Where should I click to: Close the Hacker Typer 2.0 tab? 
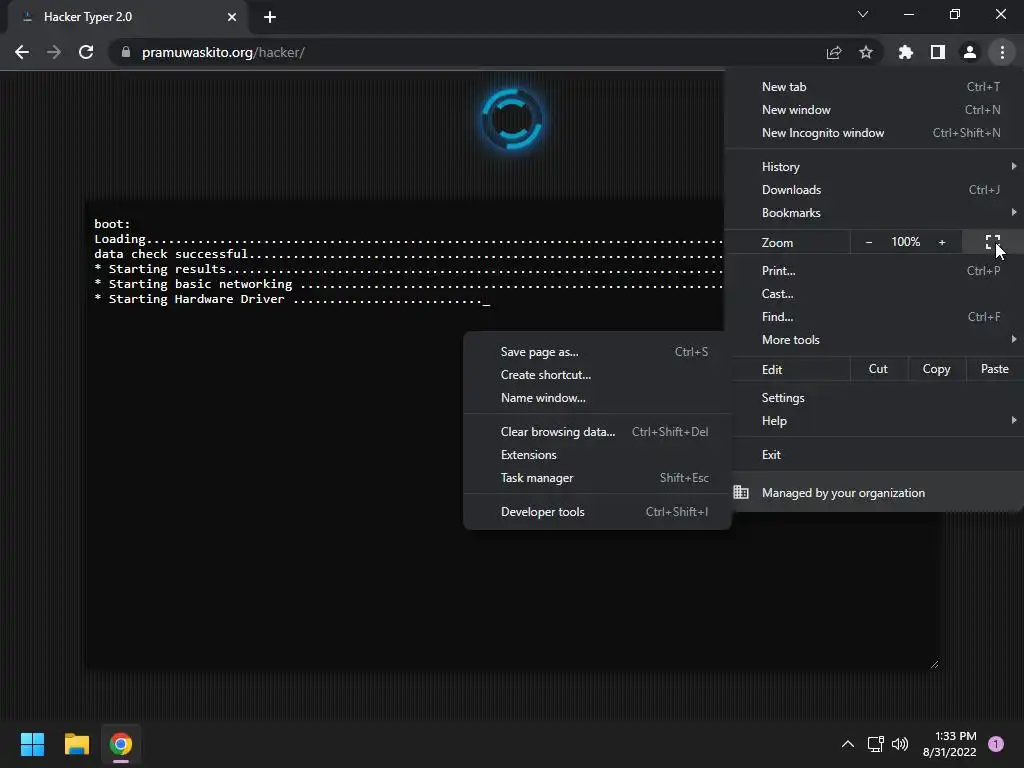pyautogui.click(x=232, y=17)
